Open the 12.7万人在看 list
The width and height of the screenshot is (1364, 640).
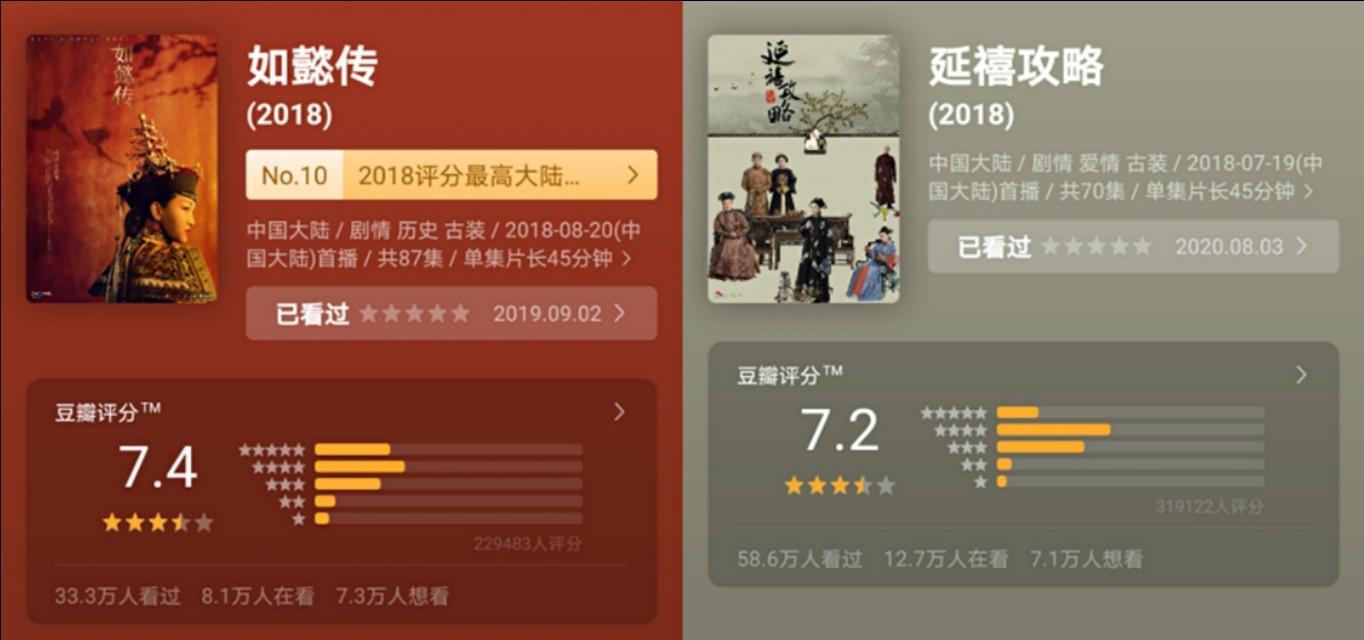click(x=946, y=560)
